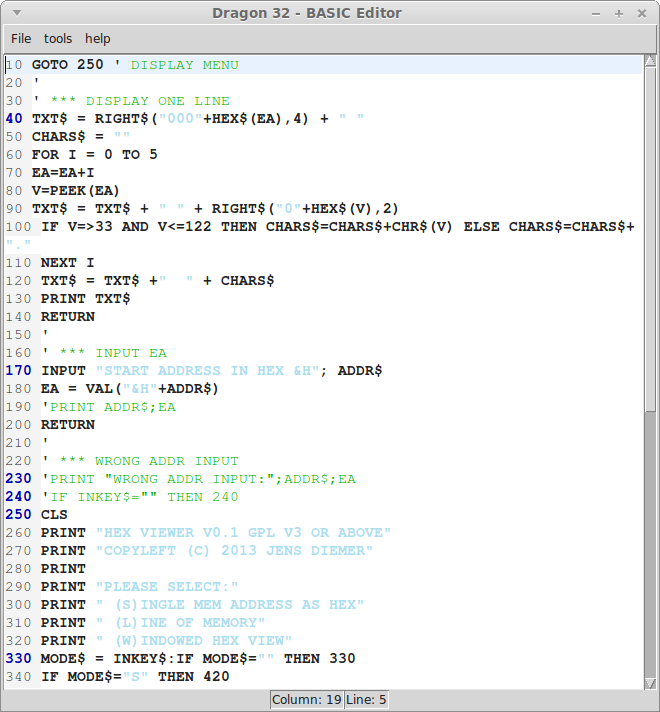The width and height of the screenshot is (660, 712).
Task: Maximize the BASIC Editor window
Action: tap(619, 14)
